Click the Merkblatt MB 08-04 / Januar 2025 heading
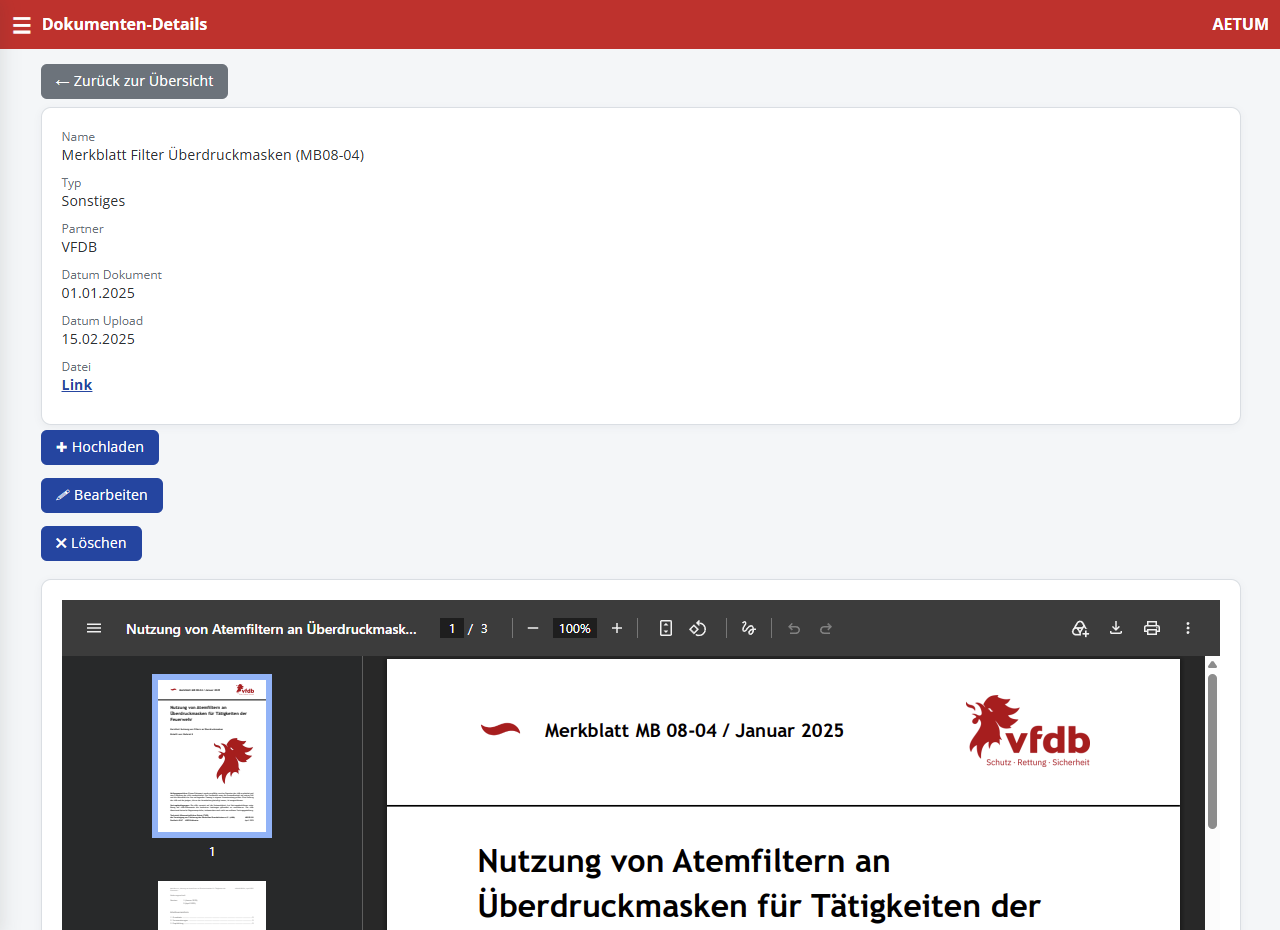This screenshot has width=1280, height=930. click(694, 731)
